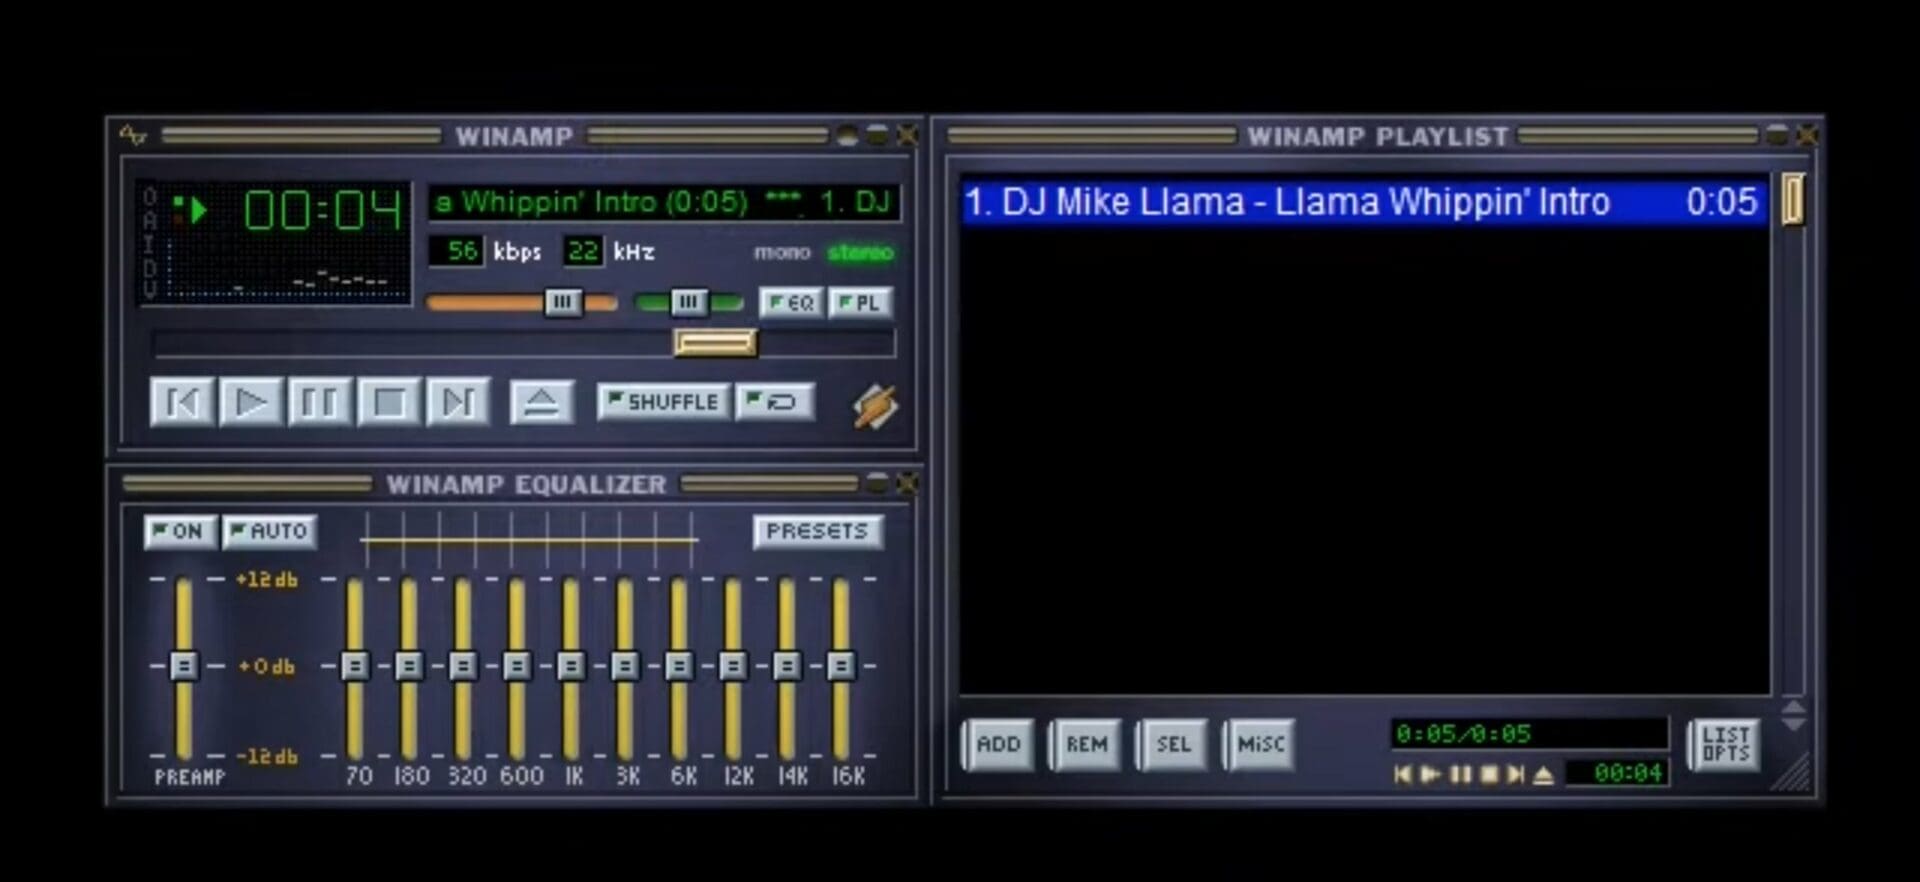This screenshot has height=882, width=1920.
Task: Open the playlist SEL menu
Action: [x=1173, y=744]
